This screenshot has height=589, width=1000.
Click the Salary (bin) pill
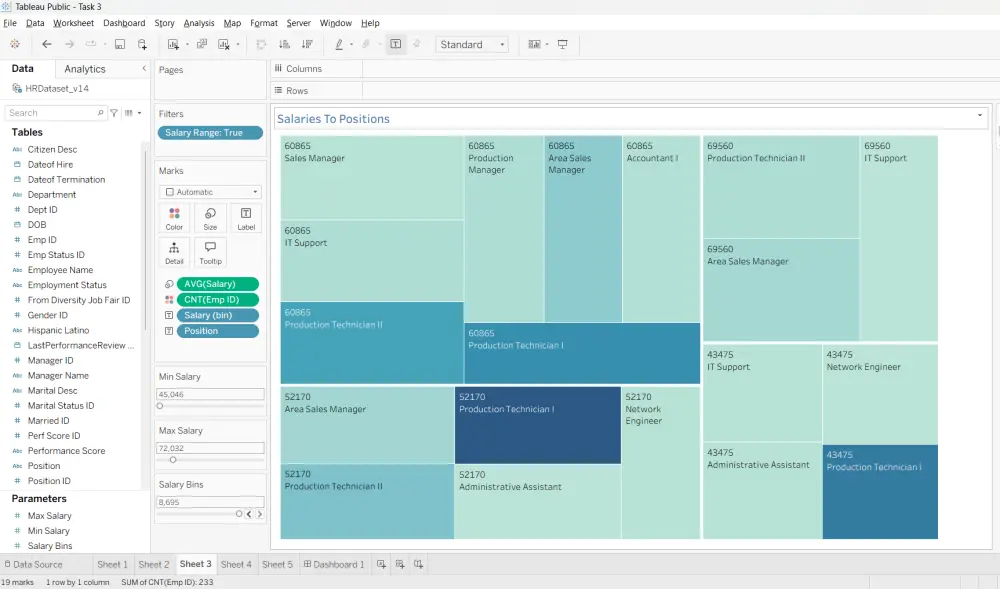coord(217,315)
